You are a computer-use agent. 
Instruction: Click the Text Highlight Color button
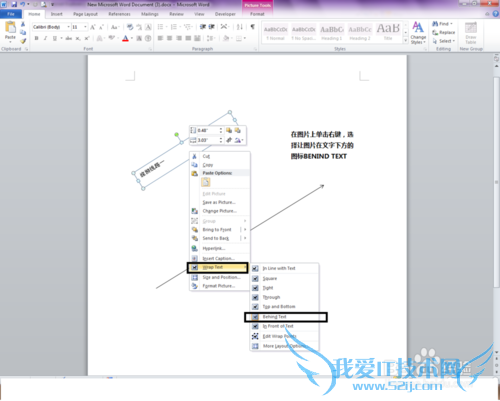(x=111, y=38)
